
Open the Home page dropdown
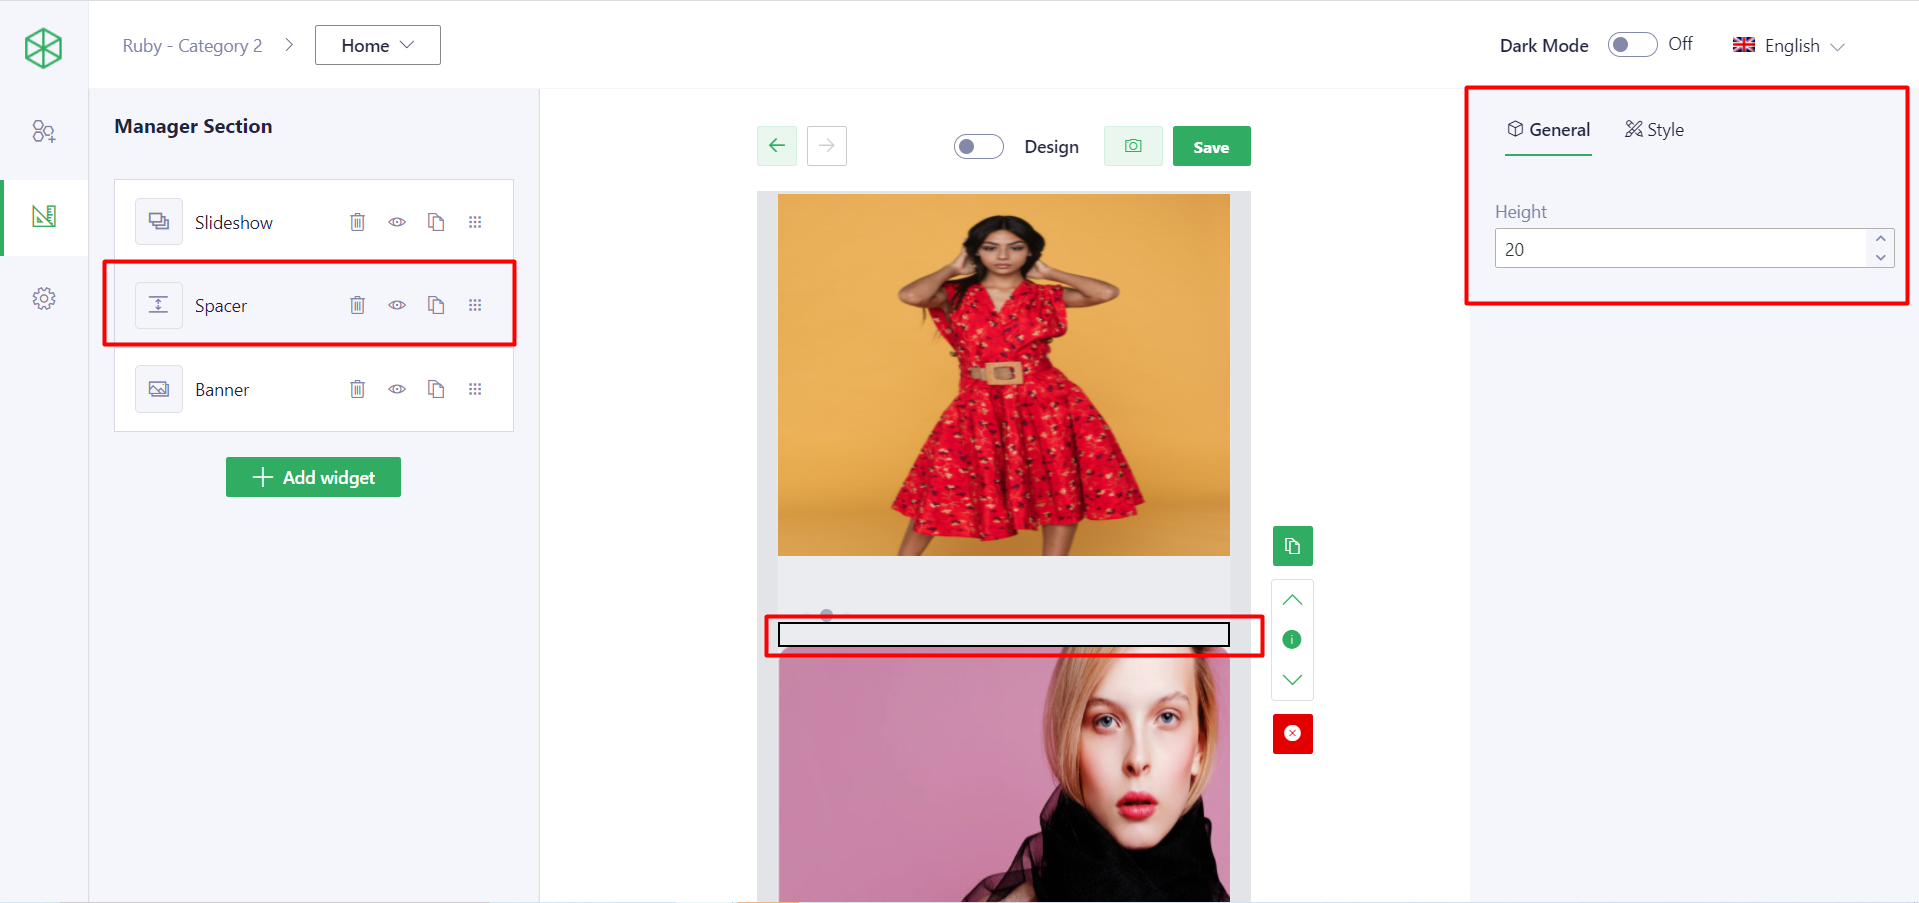377,45
